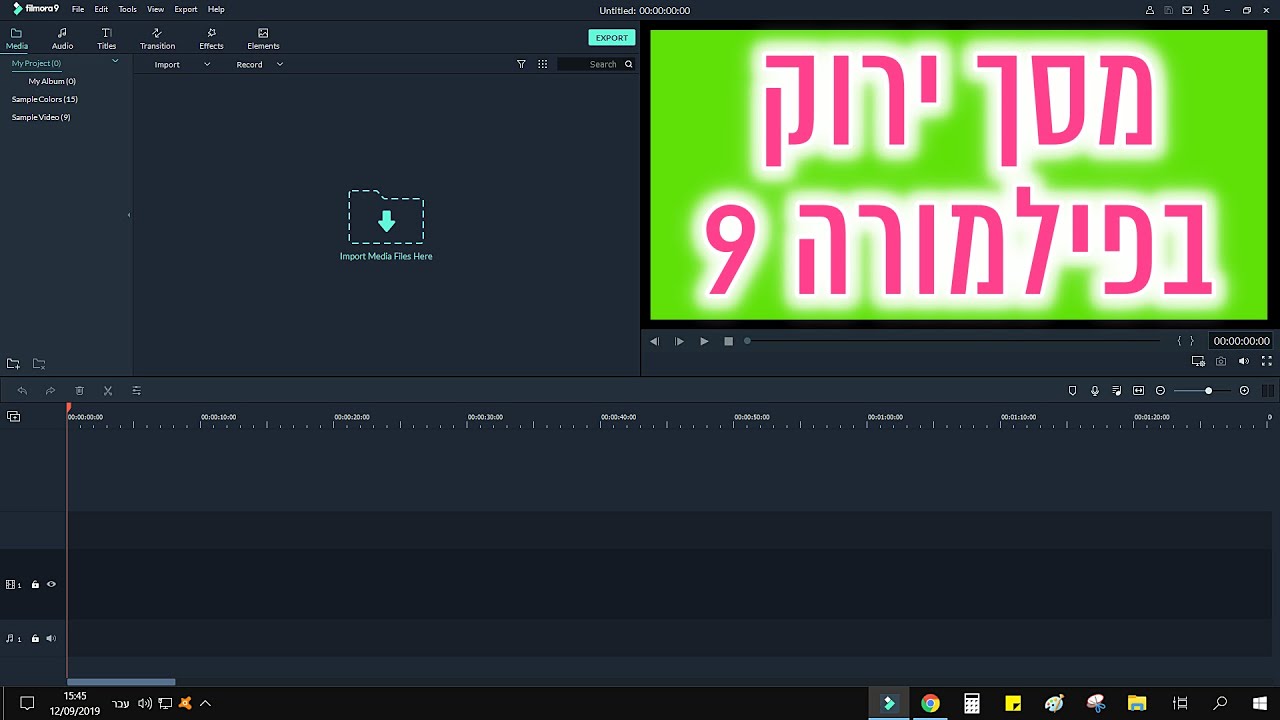
Task: Select Sample Colors (15) folder
Action: [45, 99]
